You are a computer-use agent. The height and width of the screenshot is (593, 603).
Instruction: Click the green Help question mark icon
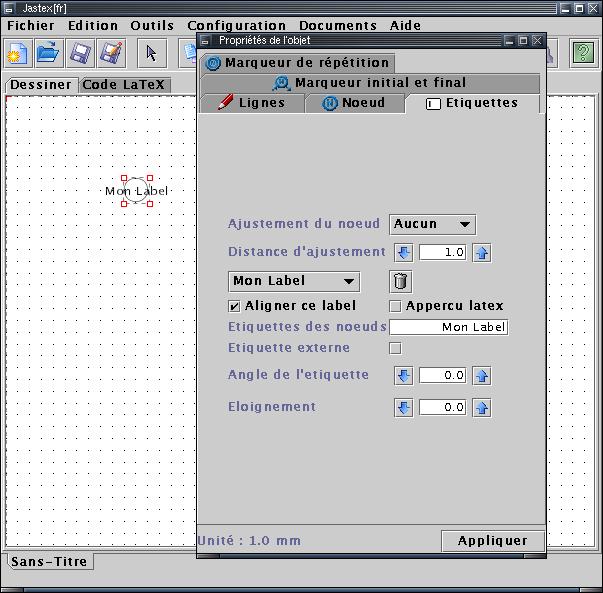click(583, 53)
